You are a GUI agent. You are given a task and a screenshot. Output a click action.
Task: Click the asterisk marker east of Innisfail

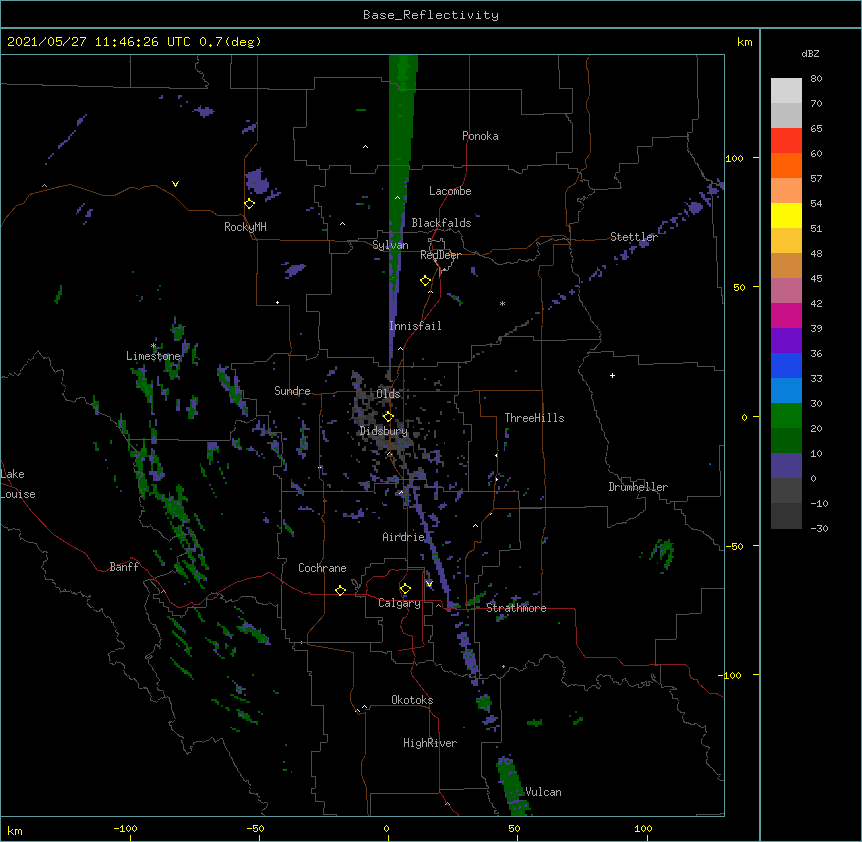[x=502, y=303]
